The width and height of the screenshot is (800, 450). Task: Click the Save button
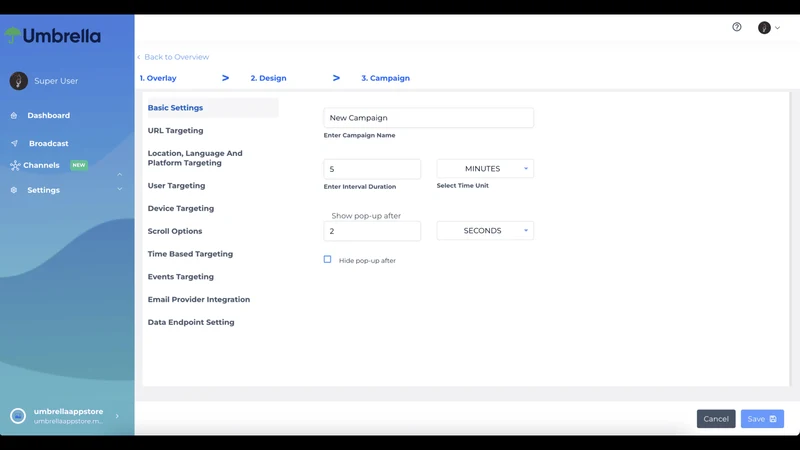point(762,419)
